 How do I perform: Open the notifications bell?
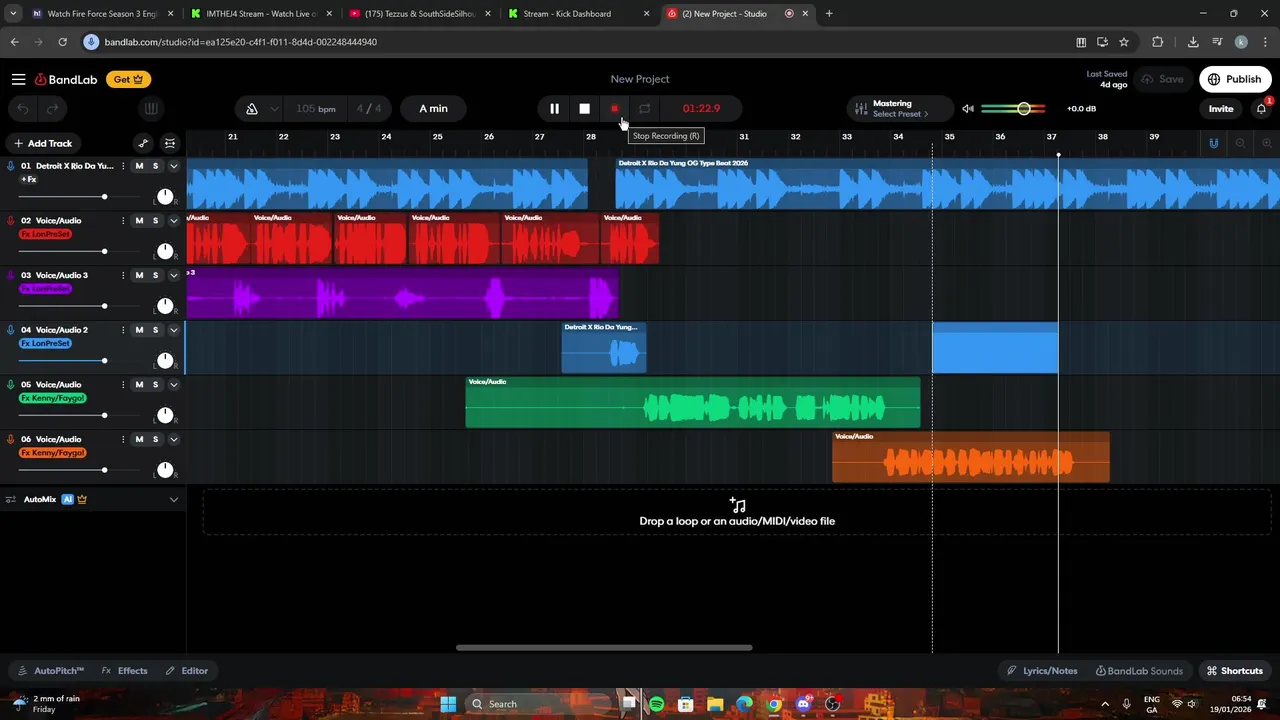(1261, 108)
